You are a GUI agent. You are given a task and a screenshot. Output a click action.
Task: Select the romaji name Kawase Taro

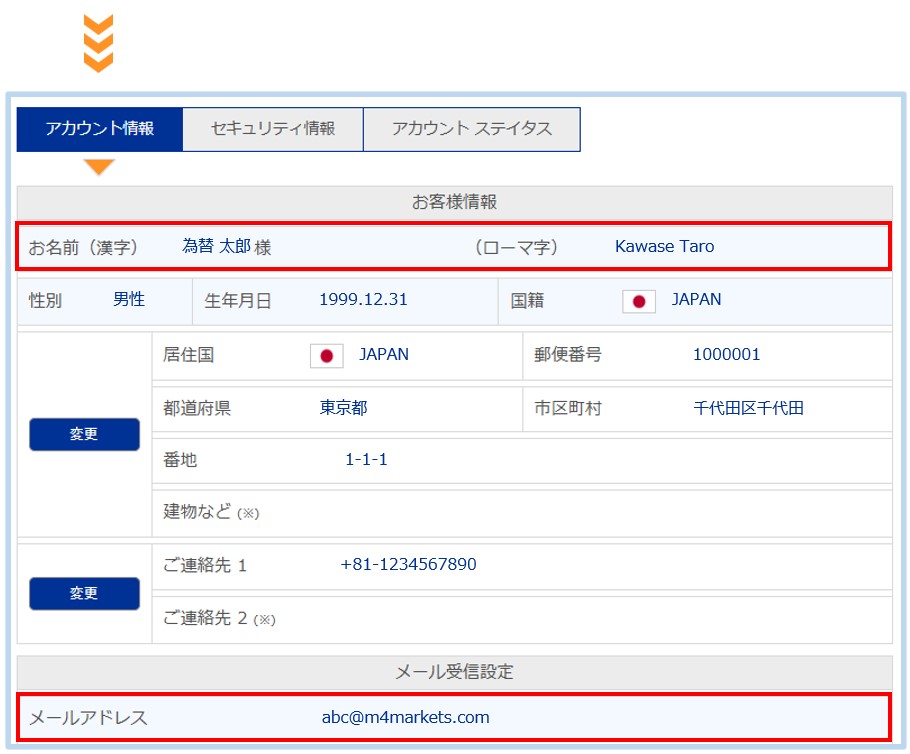(x=664, y=246)
